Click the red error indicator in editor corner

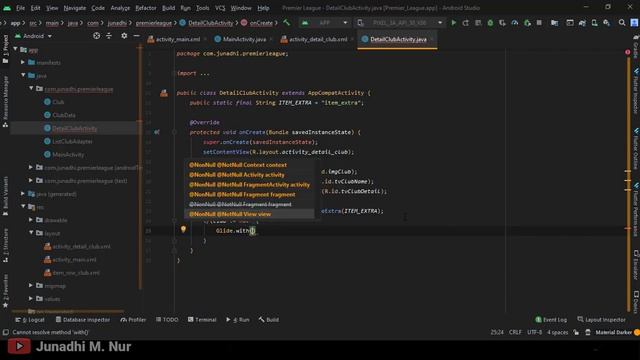627,52
